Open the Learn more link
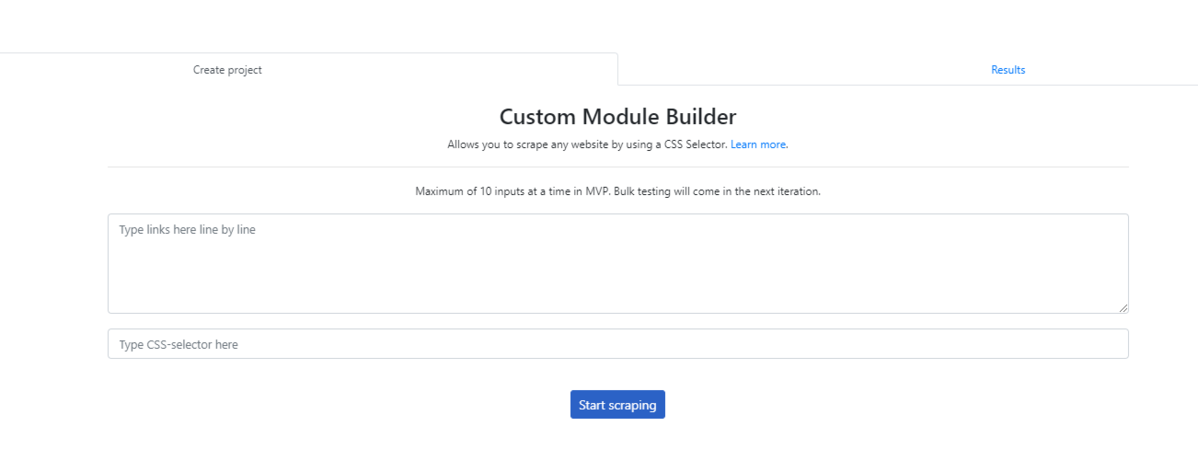This screenshot has height=461, width=1198. (x=759, y=144)
